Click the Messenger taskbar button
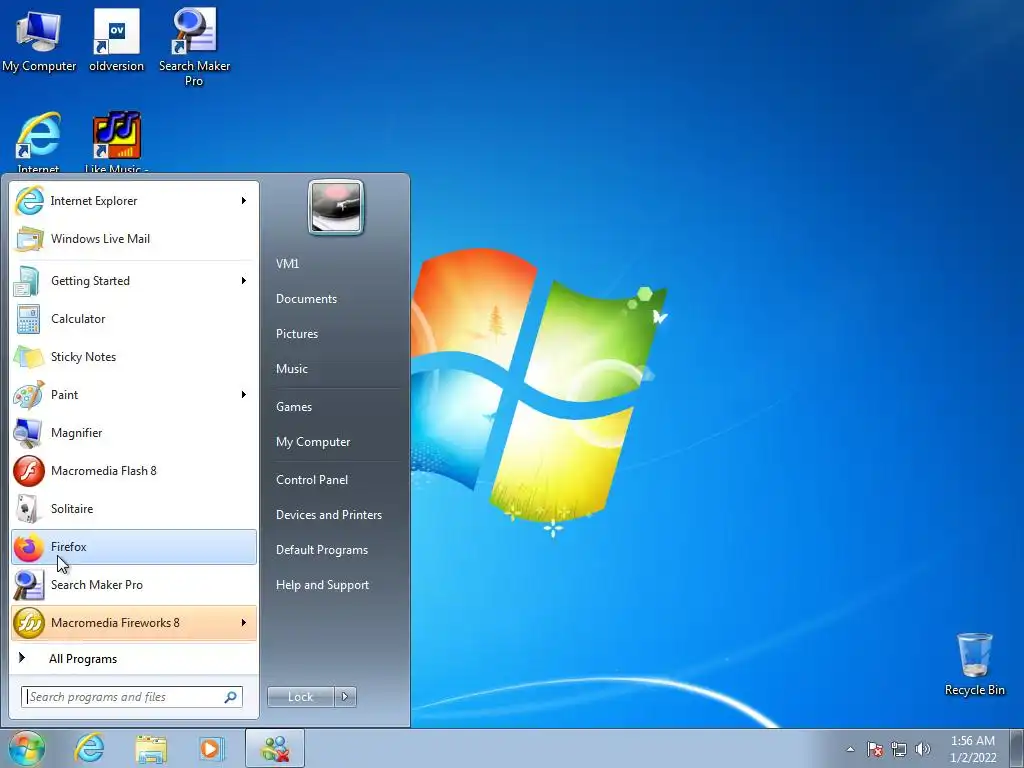Viewport: 1024px width, 768px height. [275, 748]
